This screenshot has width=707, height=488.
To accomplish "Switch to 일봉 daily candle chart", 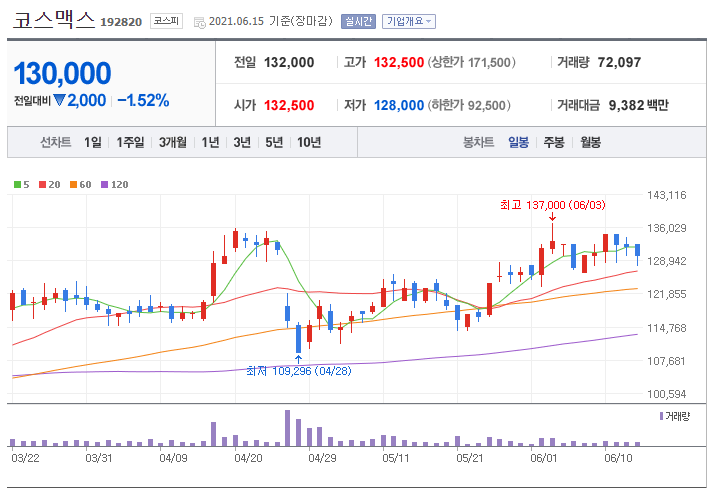I will pos(518,143).
